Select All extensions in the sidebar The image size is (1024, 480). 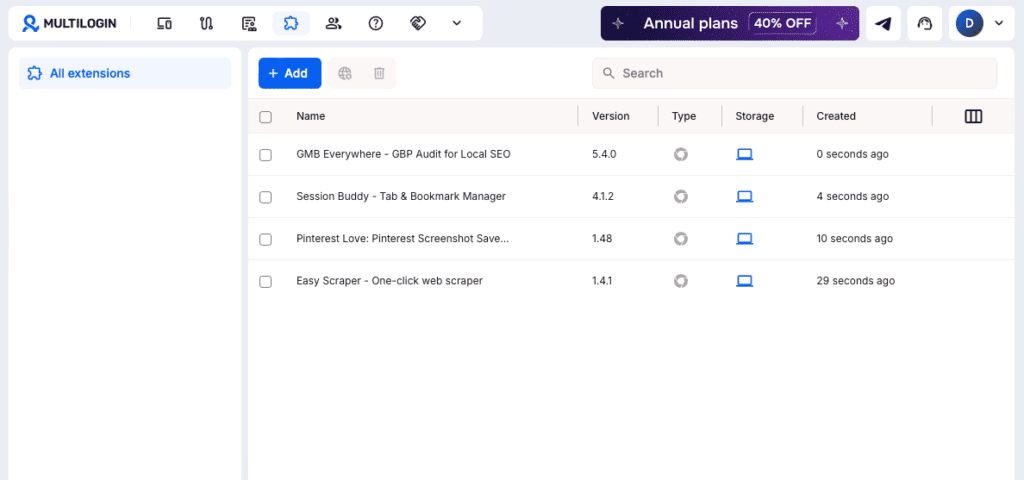(125, 73)
